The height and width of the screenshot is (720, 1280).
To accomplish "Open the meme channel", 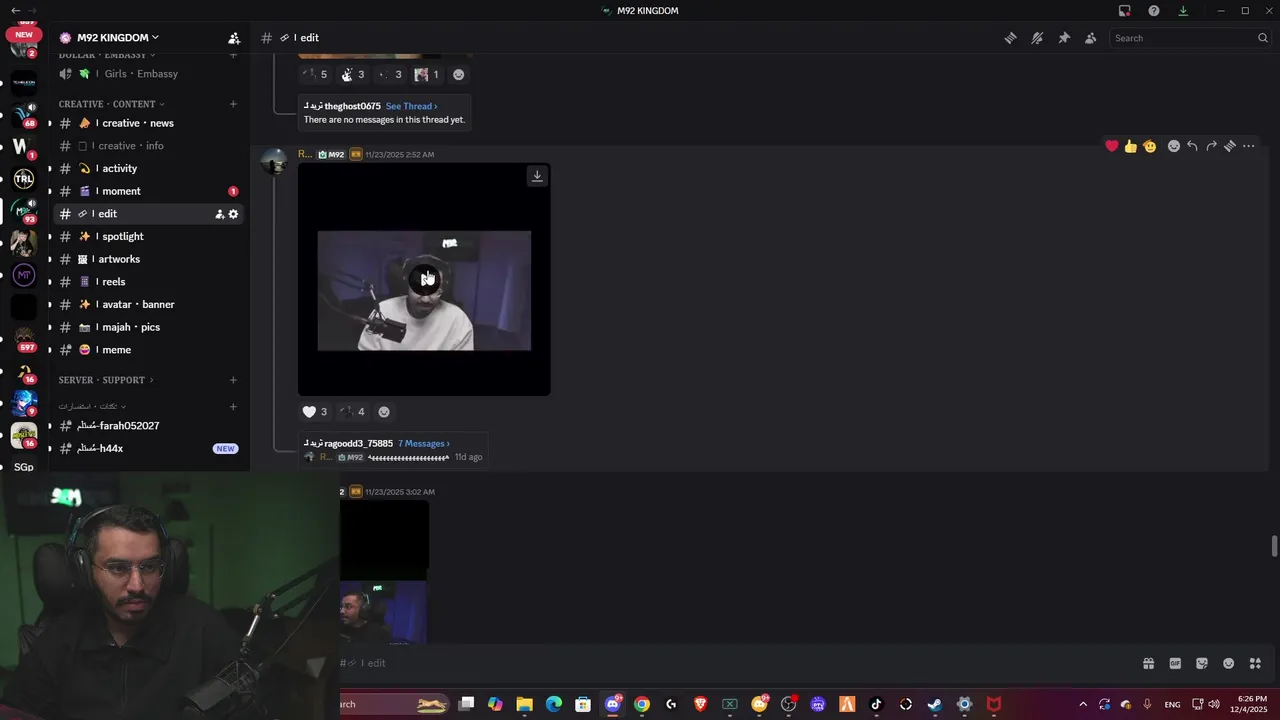I will (x=148, y=350).
